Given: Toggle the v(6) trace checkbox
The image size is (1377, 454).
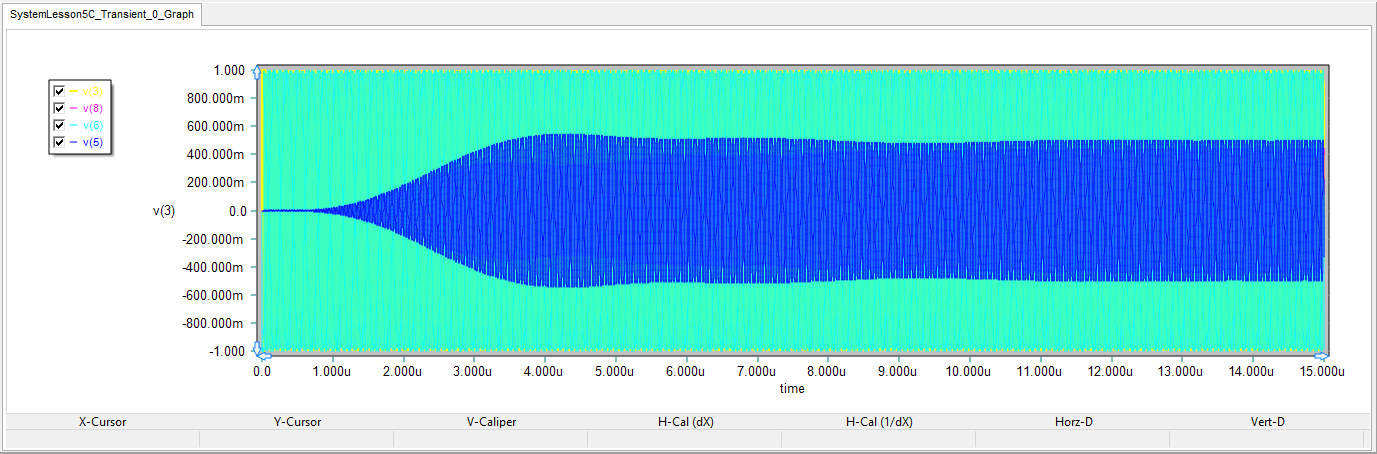Looking at the screenshot, I should pyautogui.click(x=59, y=125).
